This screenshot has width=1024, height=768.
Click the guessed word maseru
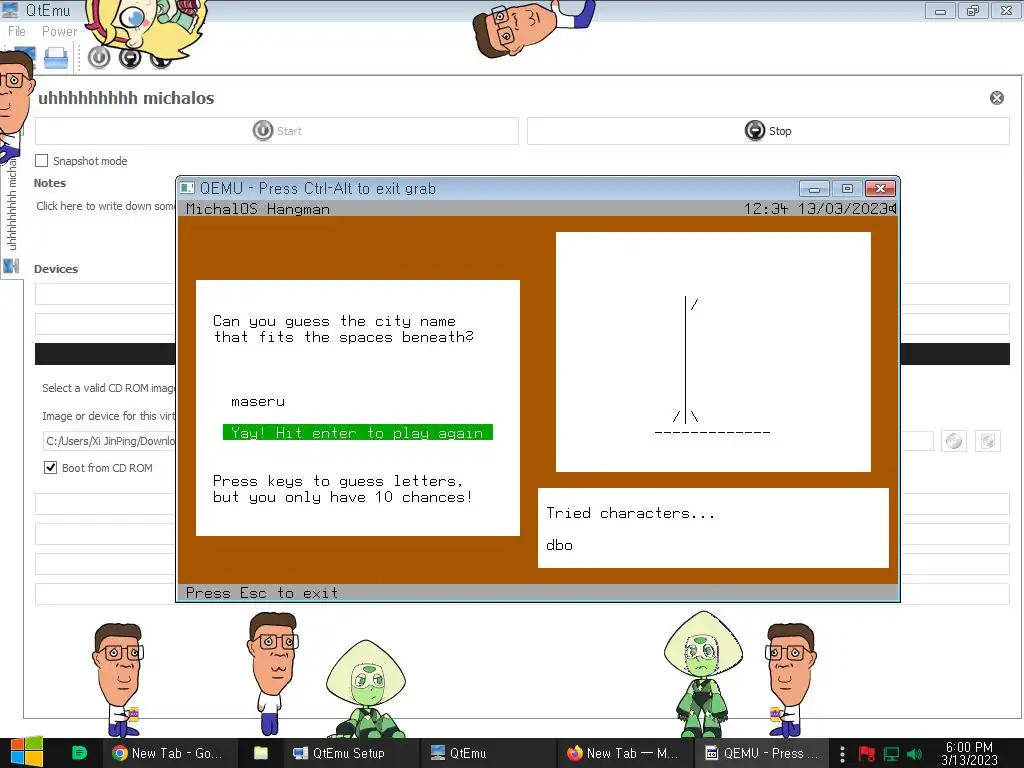[258, 401]
